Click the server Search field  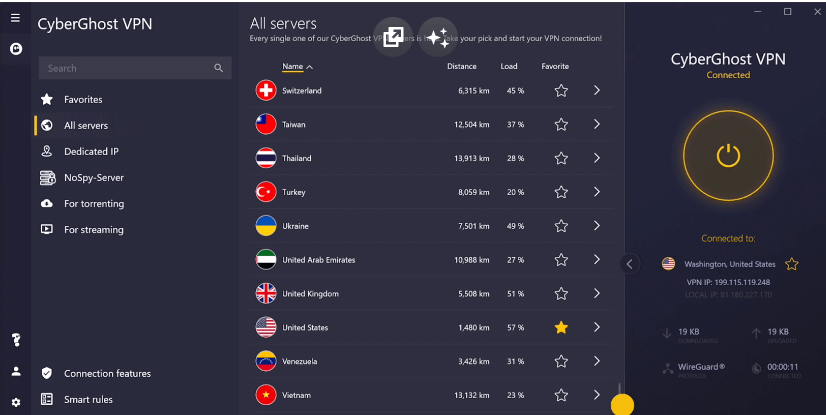[x=128, y=68]
